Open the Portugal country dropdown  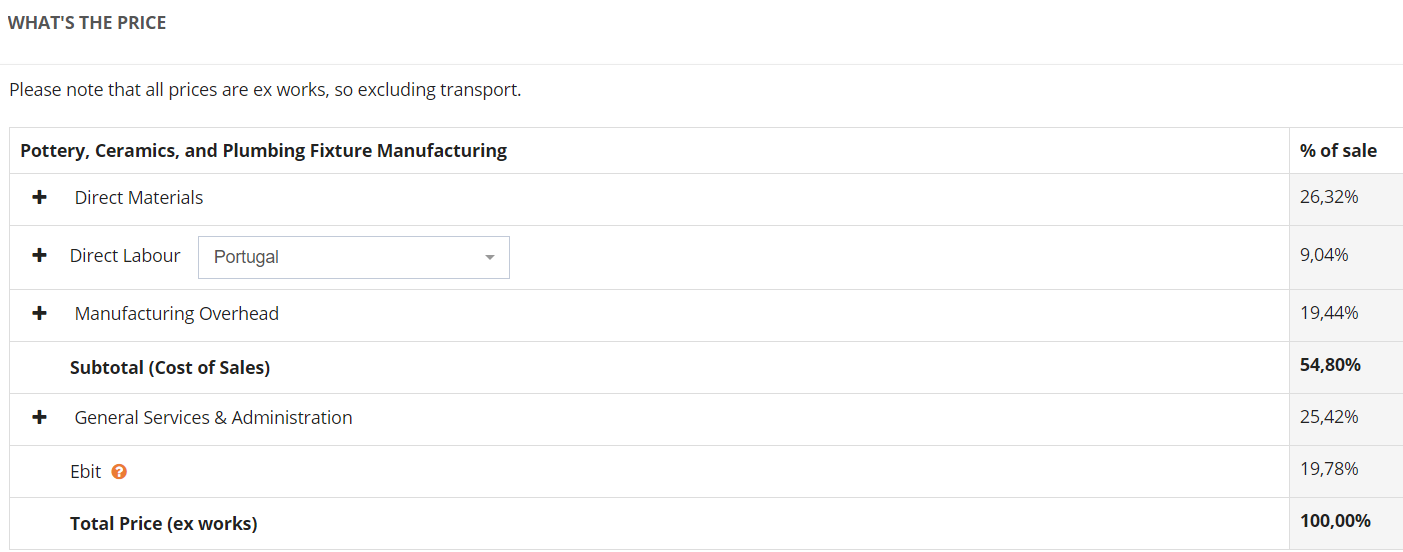[354, 257]
